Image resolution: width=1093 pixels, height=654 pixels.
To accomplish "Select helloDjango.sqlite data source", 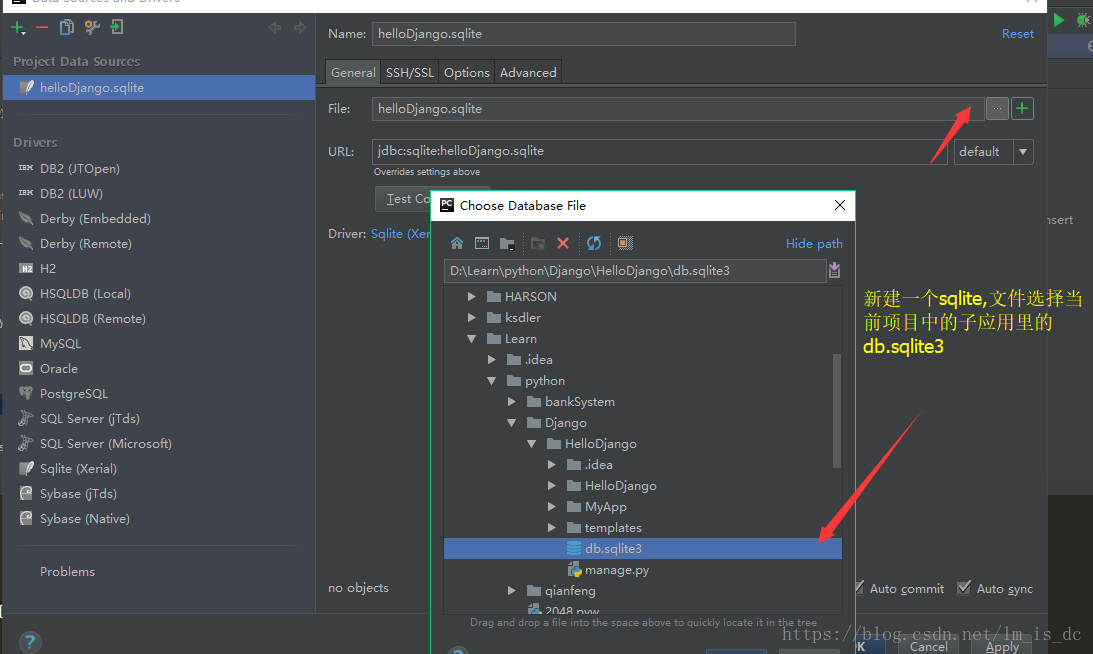I will (x=159, y=88).
